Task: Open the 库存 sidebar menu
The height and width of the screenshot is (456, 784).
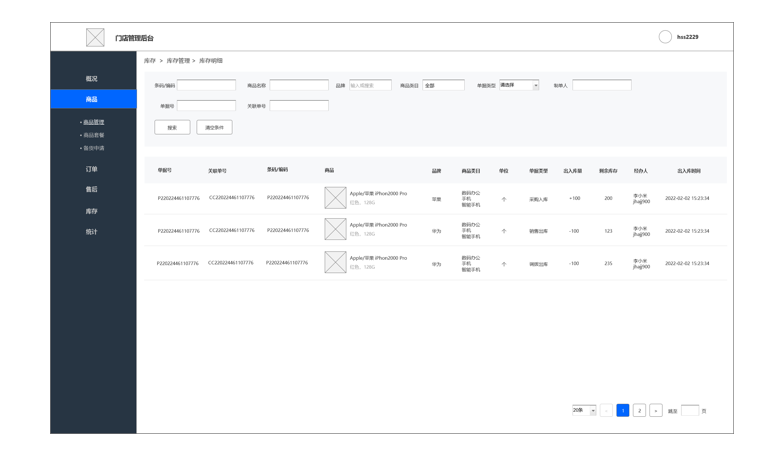Action: (92, 211)
